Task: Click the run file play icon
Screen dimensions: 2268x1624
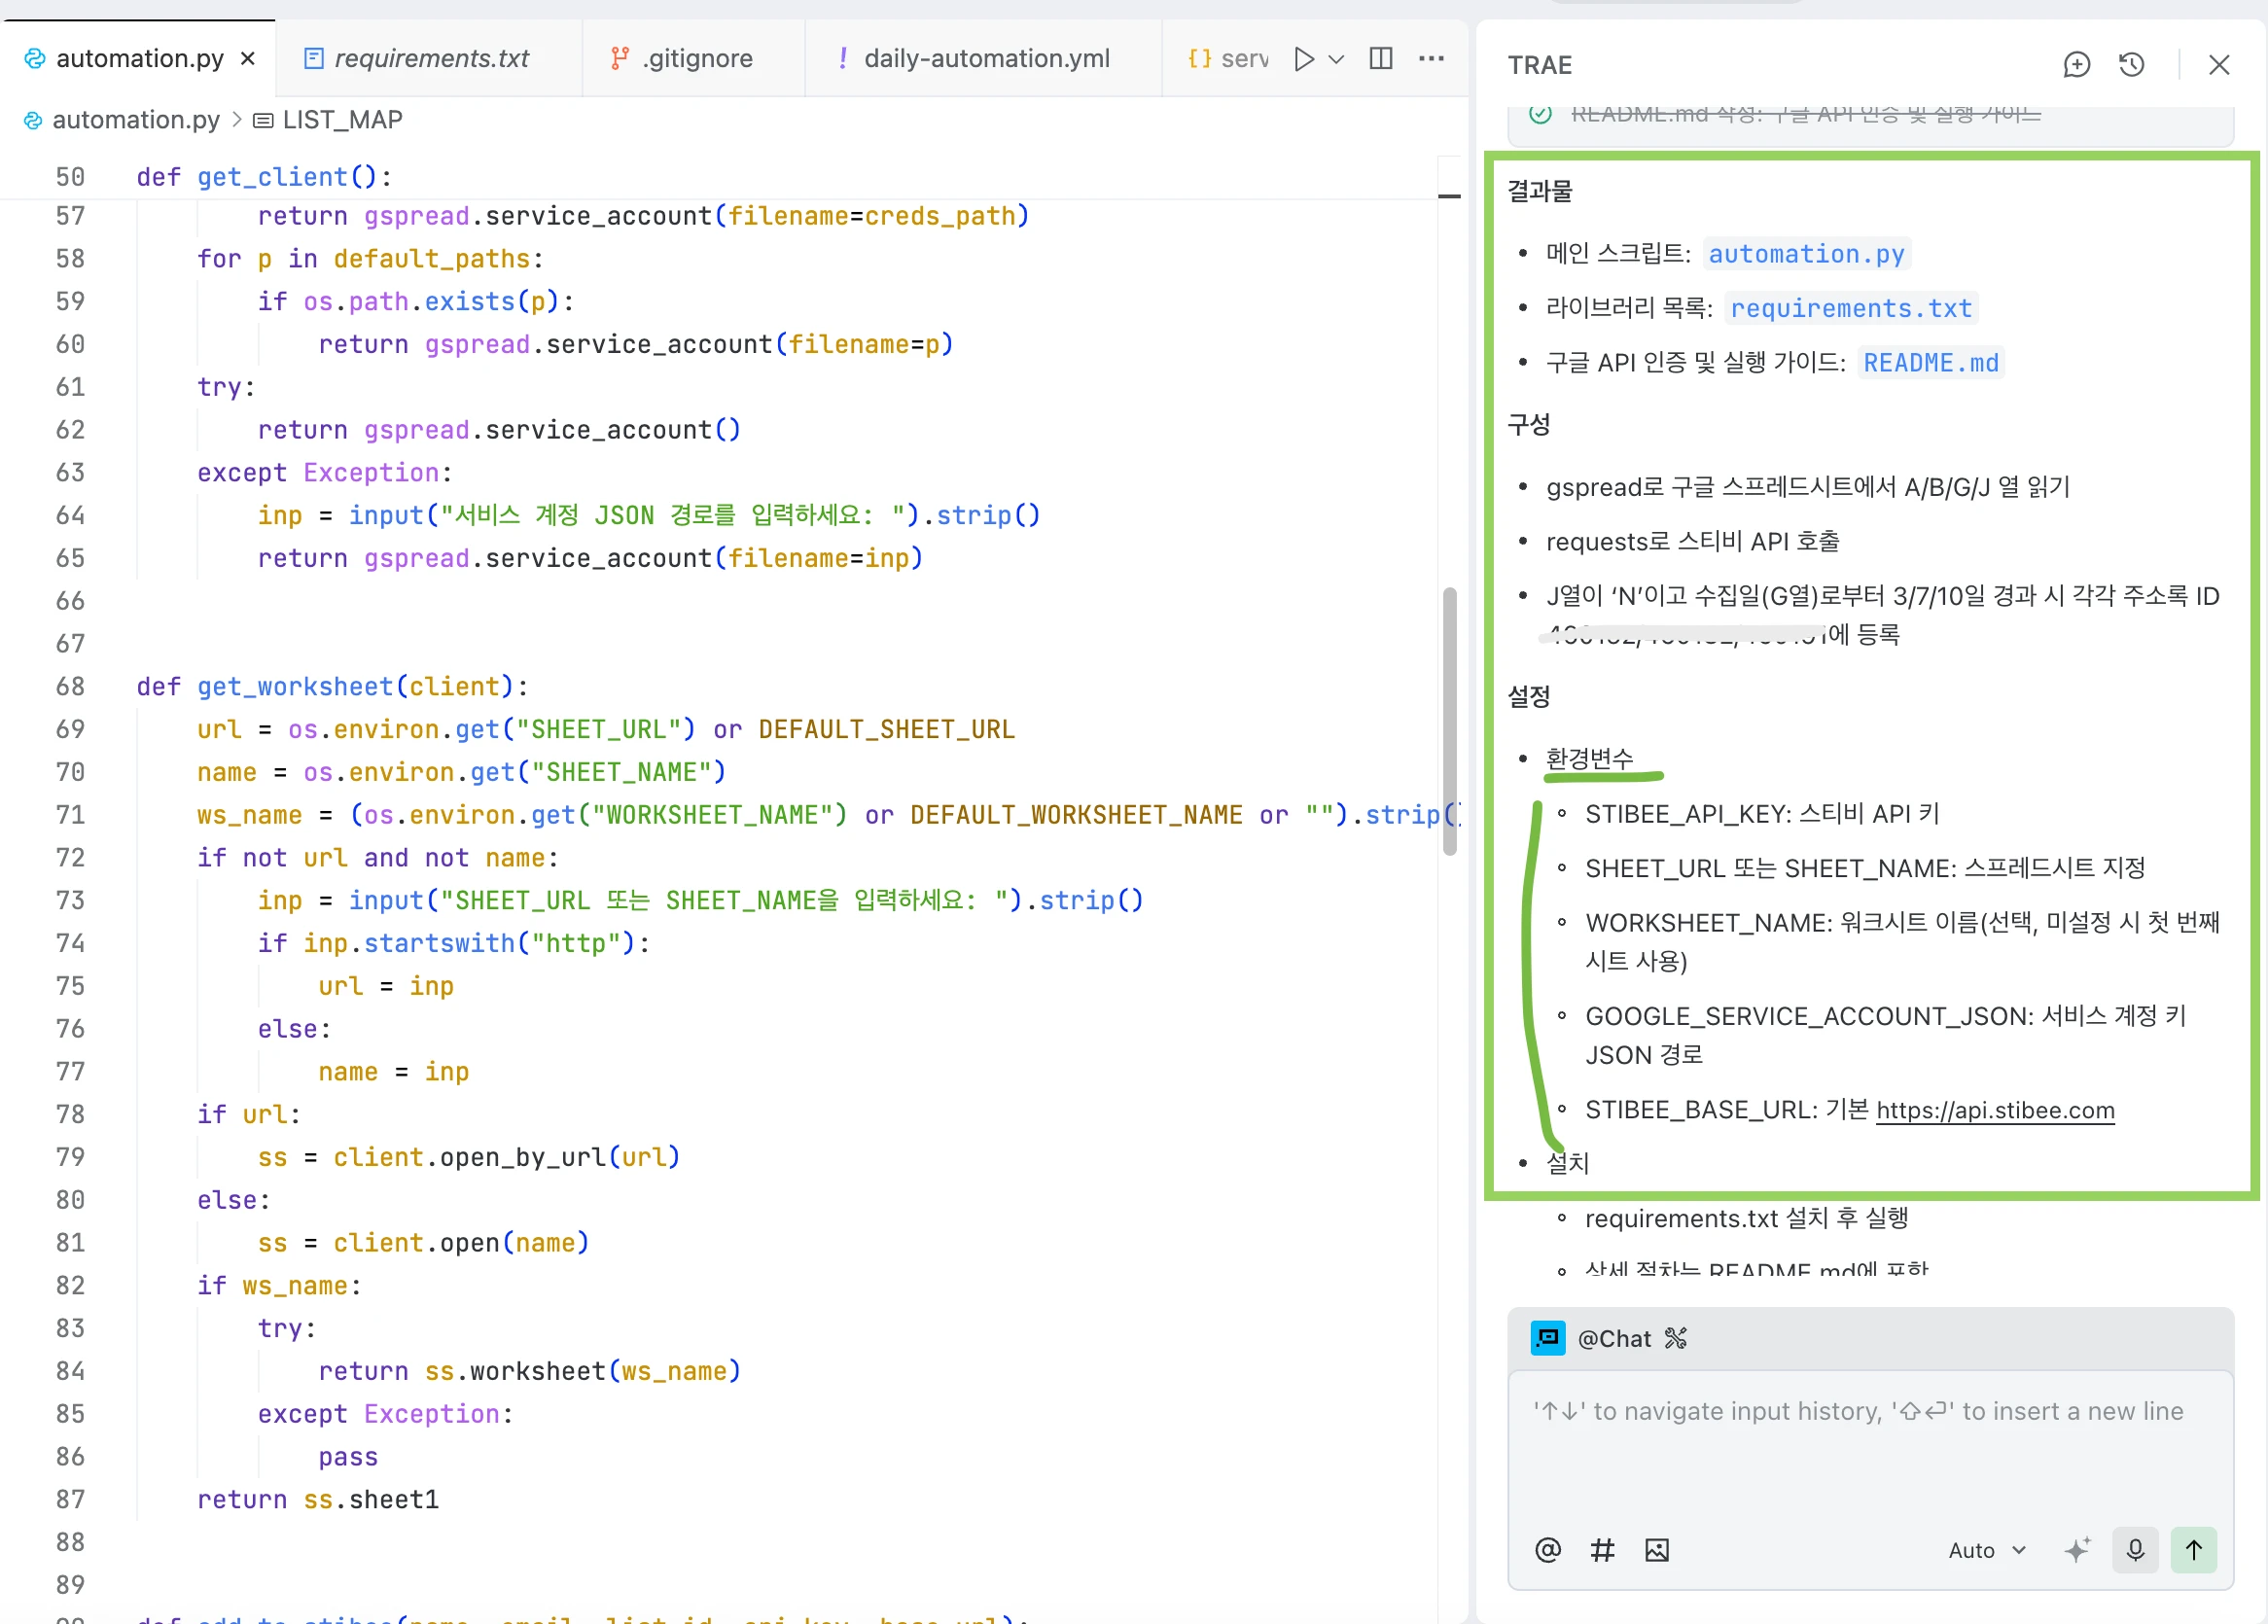Action: (x=1303, y=59)
